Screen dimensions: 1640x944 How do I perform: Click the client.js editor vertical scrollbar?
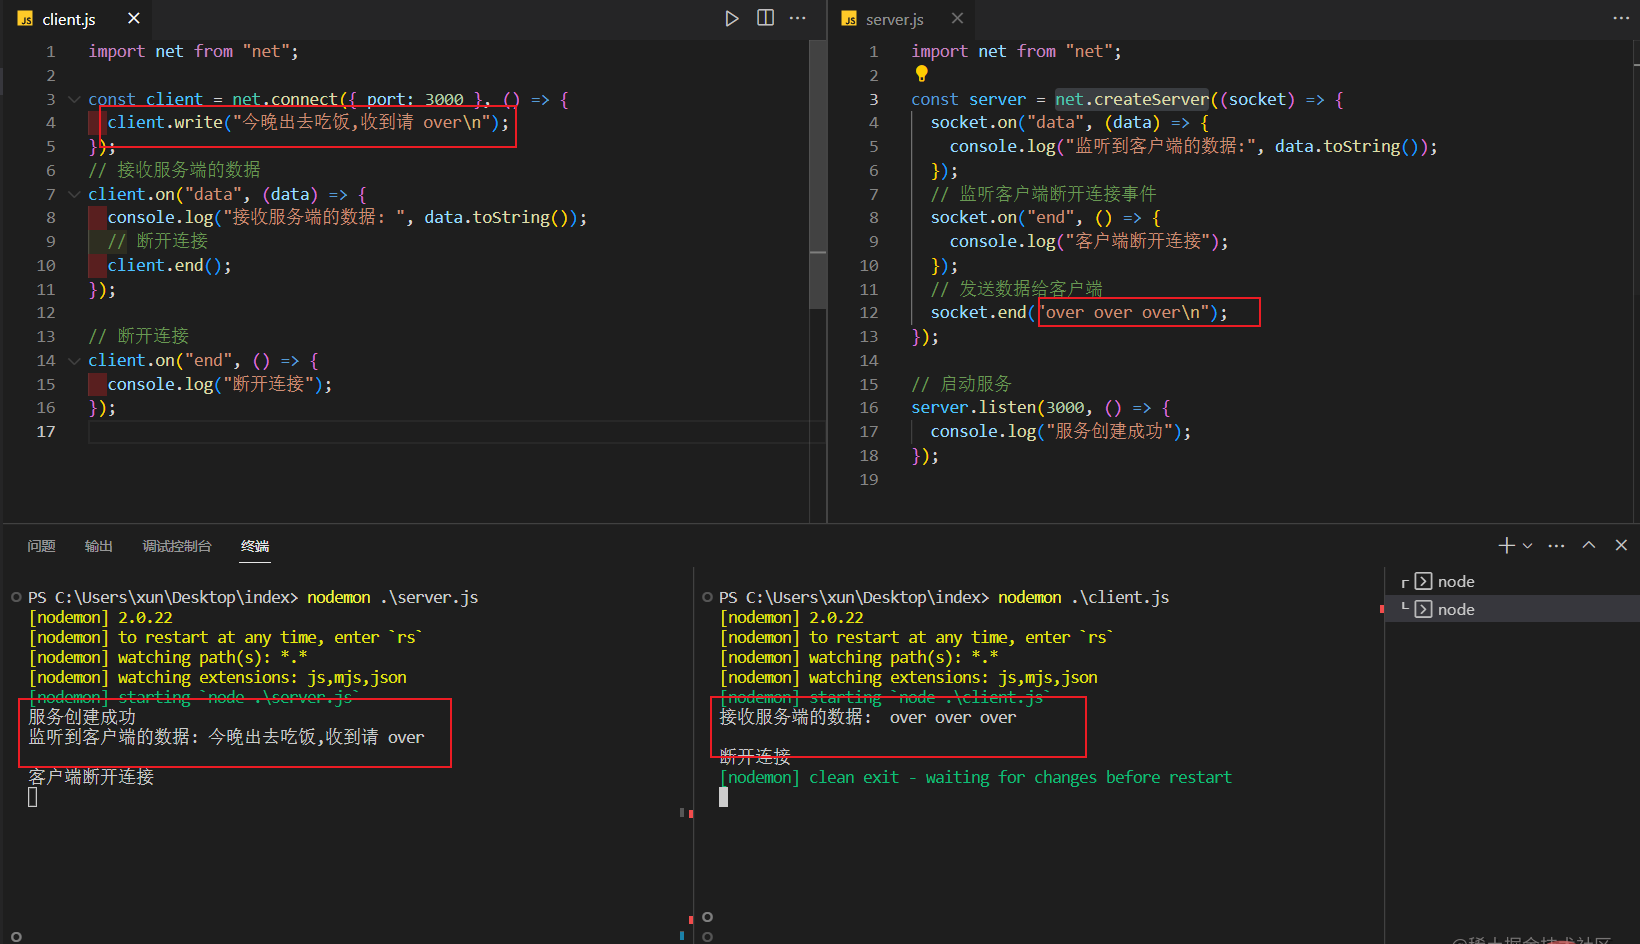pyautogui.click(x=818, y=175)
